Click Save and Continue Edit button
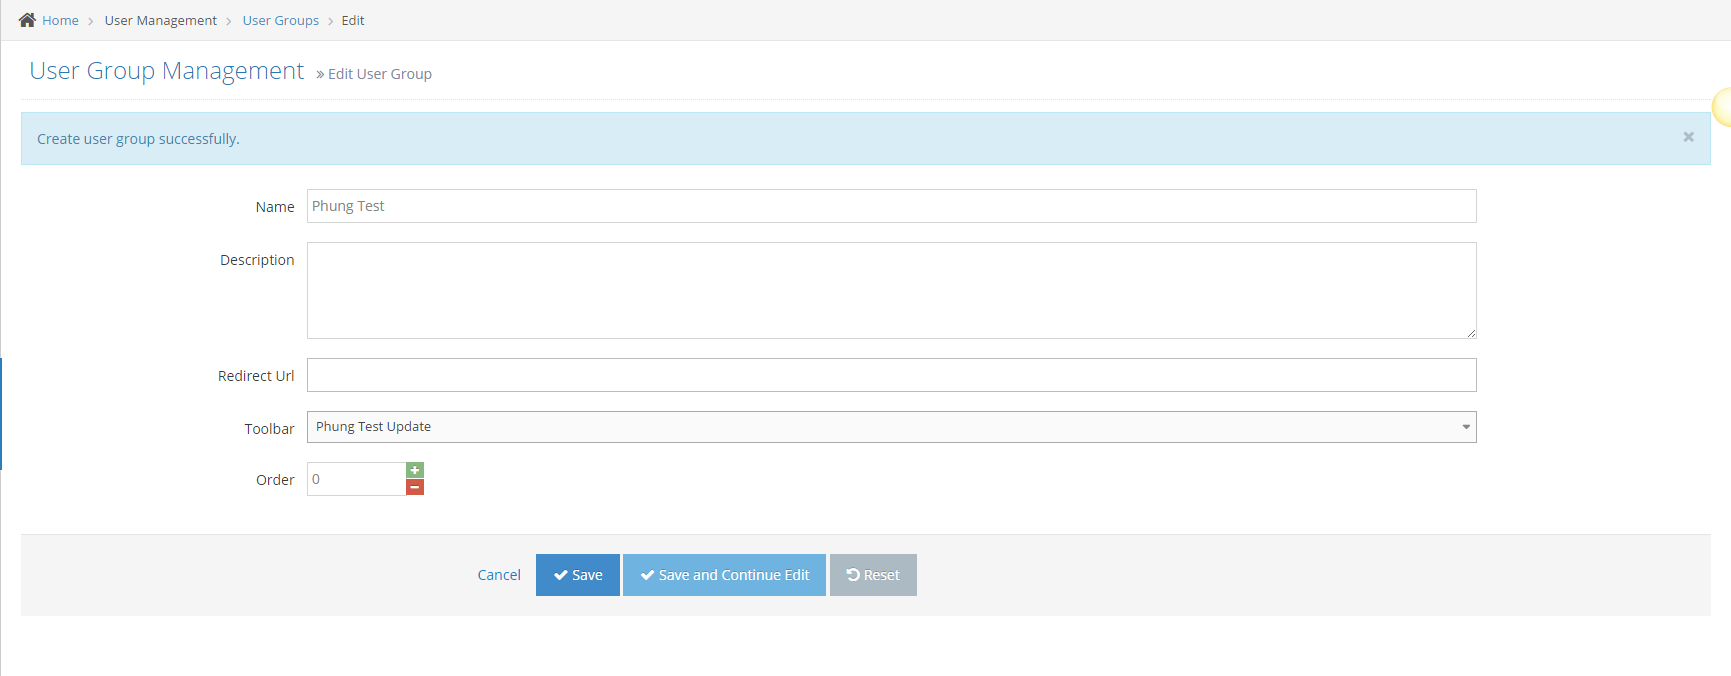 coord(724,575)
